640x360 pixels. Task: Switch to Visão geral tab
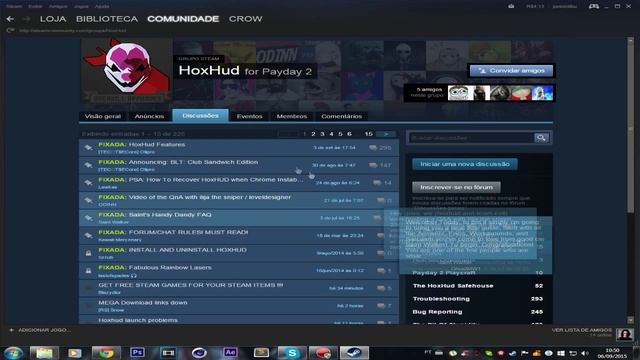102,116
